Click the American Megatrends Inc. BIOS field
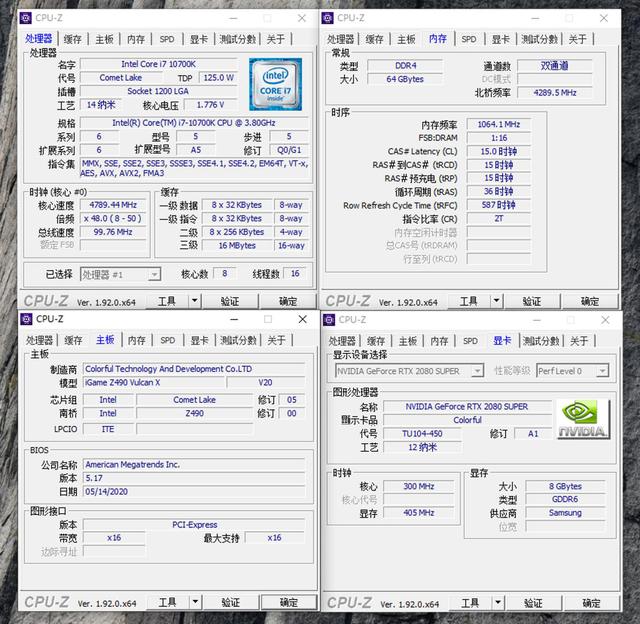 (x=194, y=464)
